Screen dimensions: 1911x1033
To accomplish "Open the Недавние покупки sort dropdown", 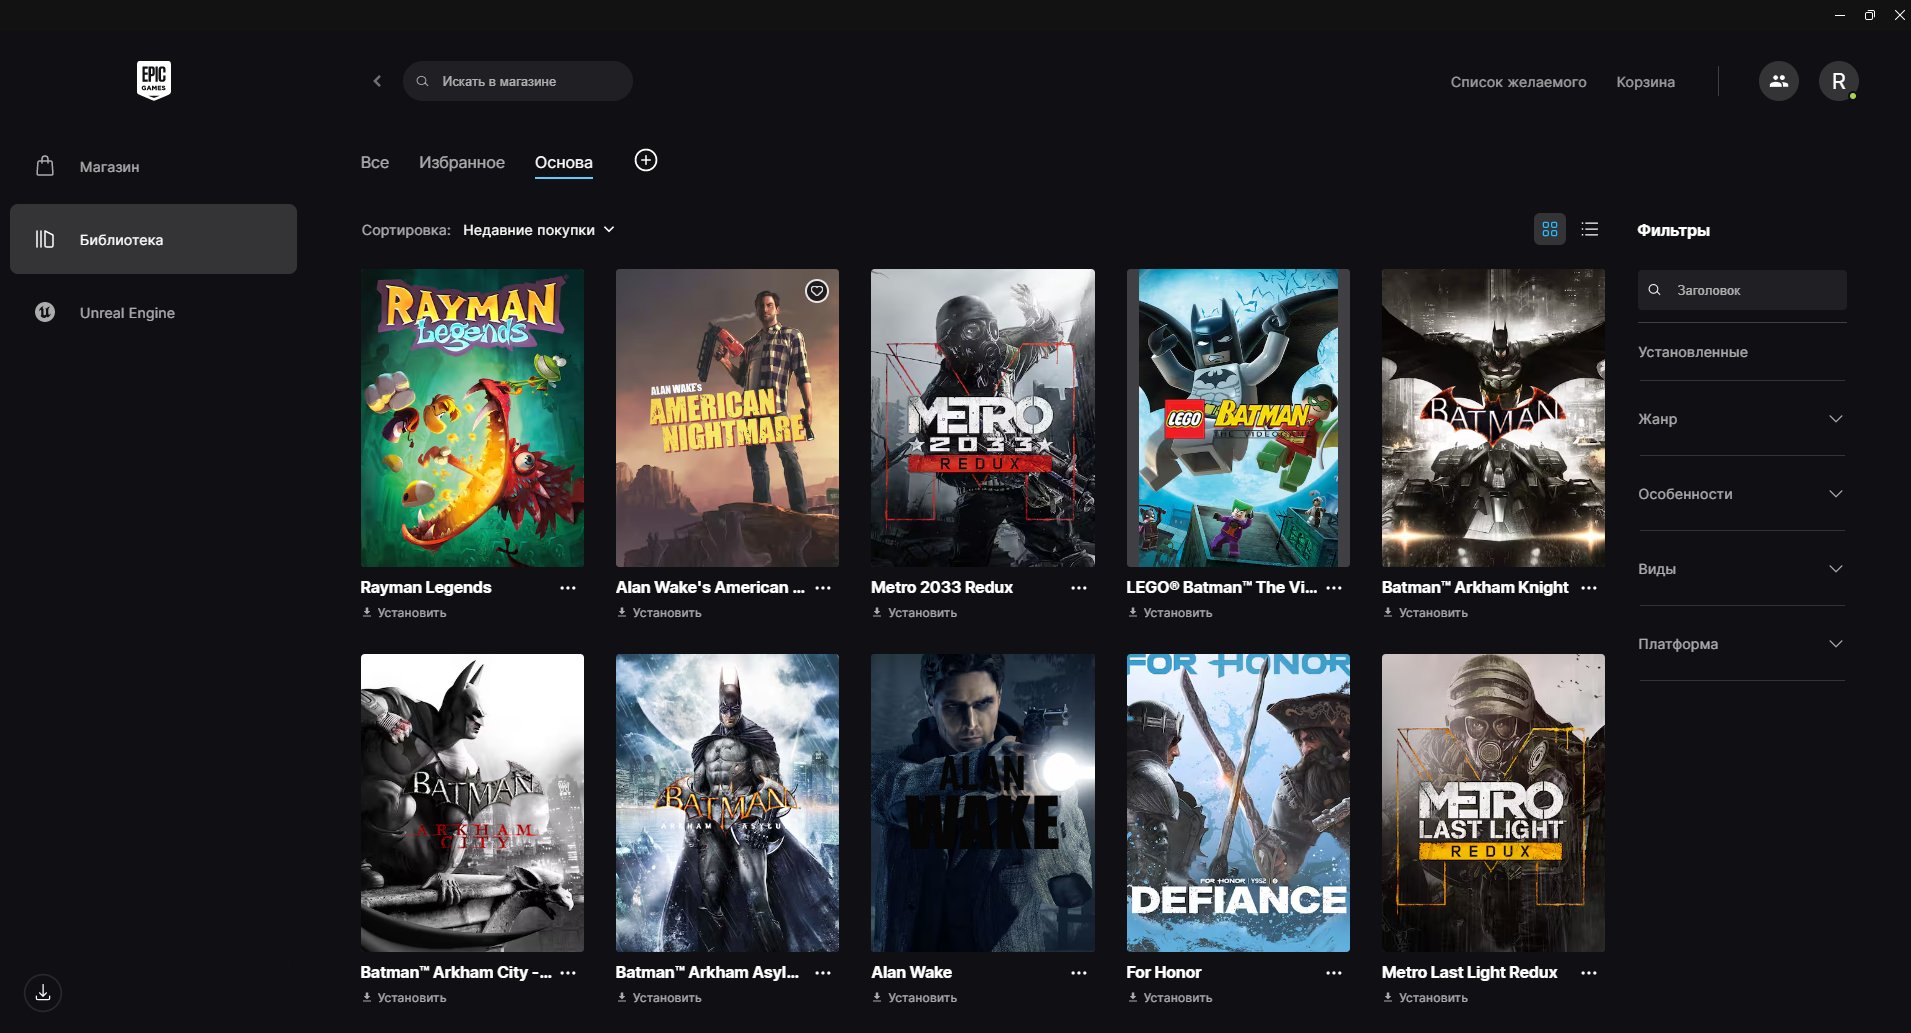I will pos(539,230).
